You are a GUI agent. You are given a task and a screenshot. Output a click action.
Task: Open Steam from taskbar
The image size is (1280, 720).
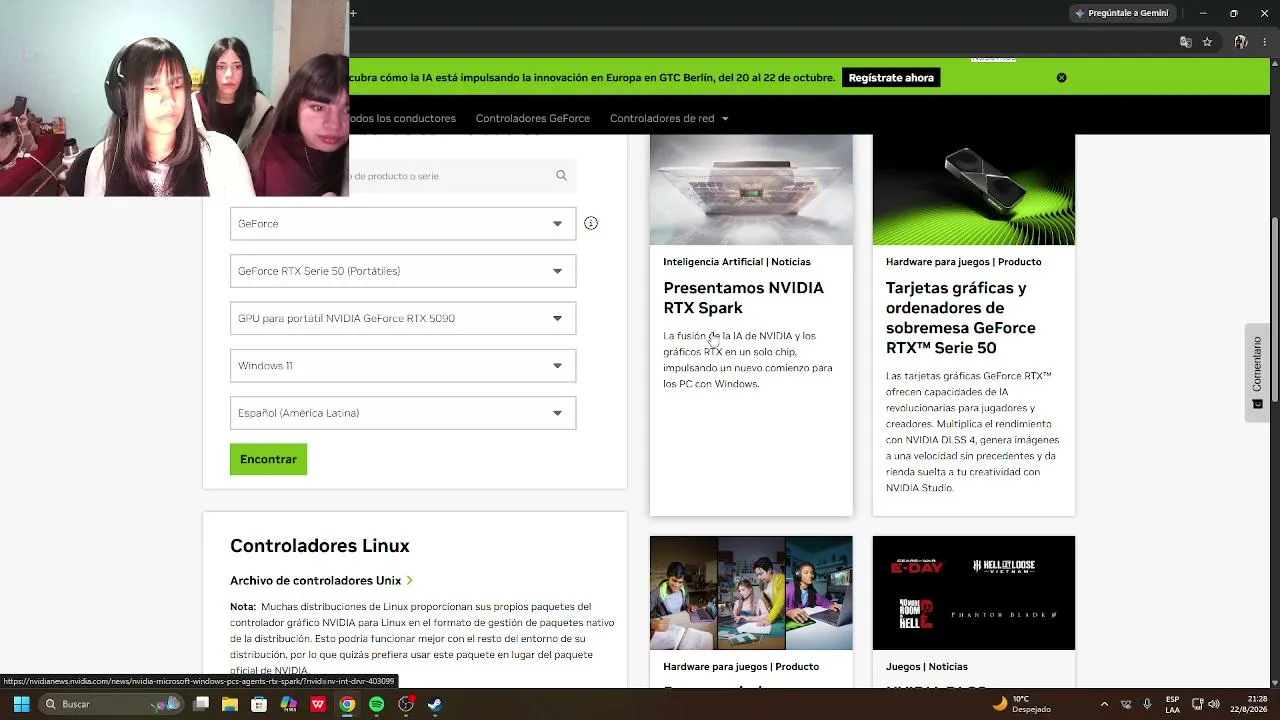(x=435, y=704)
